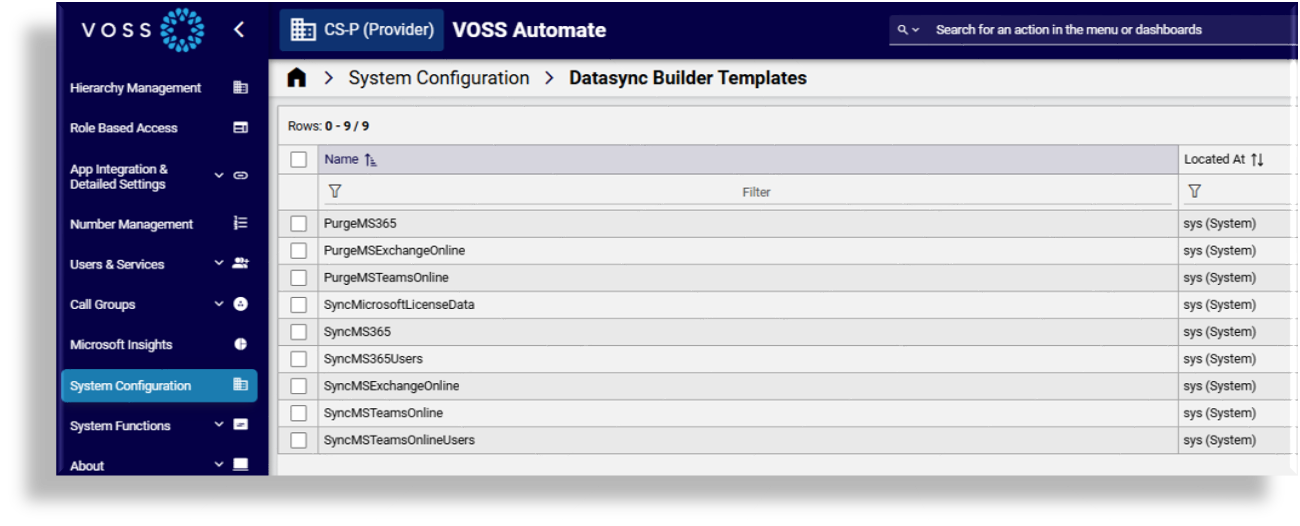Check the SyncMSTeamsOnline row checkbox
This screenshot has width=1300, height=526.
click(x=298, y=413)
